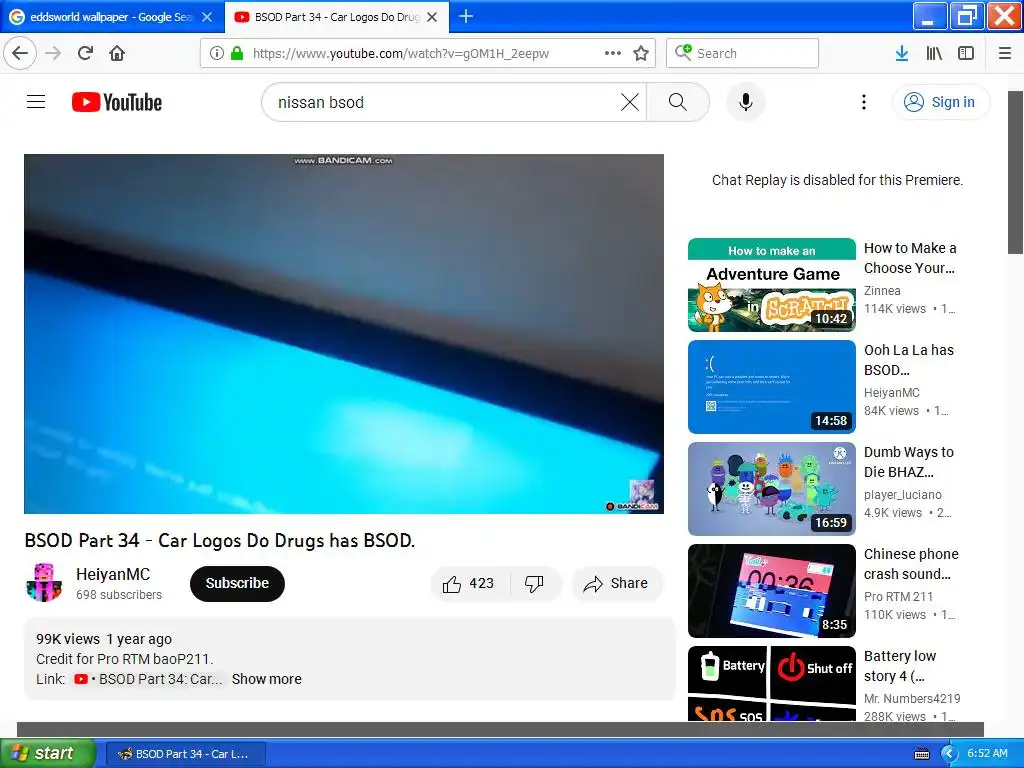Click the player_luciano channel name
Viewport: 1024px width, 768px height.
click(903, 494)
